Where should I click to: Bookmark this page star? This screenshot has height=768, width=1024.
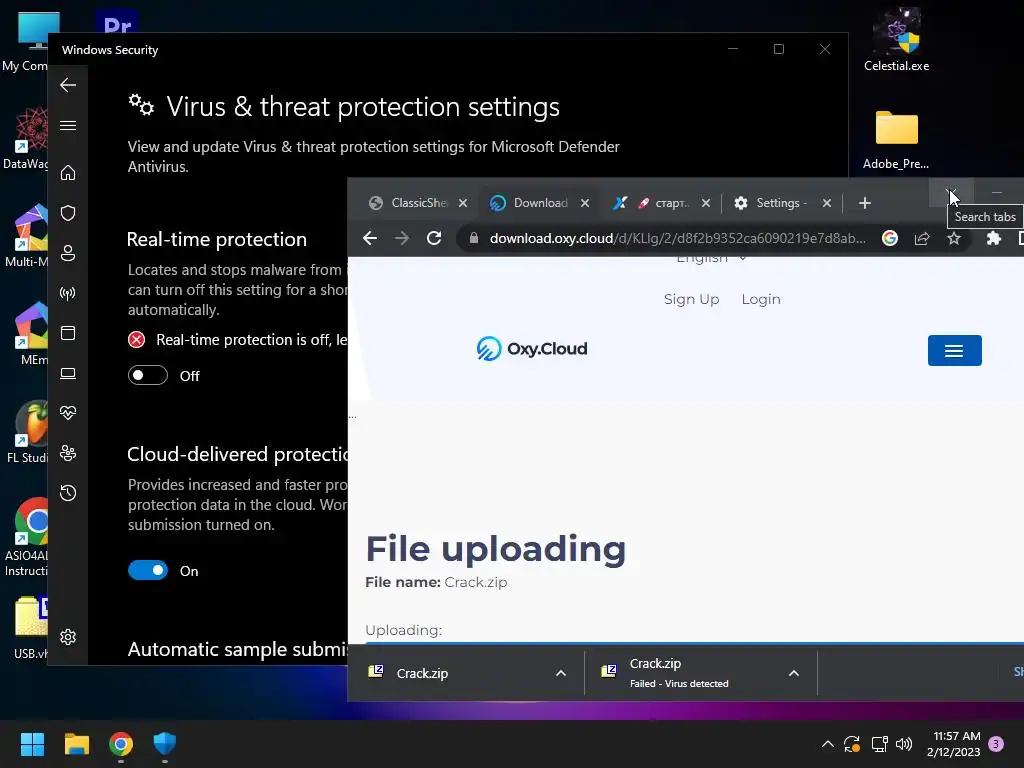coord(954,238)
